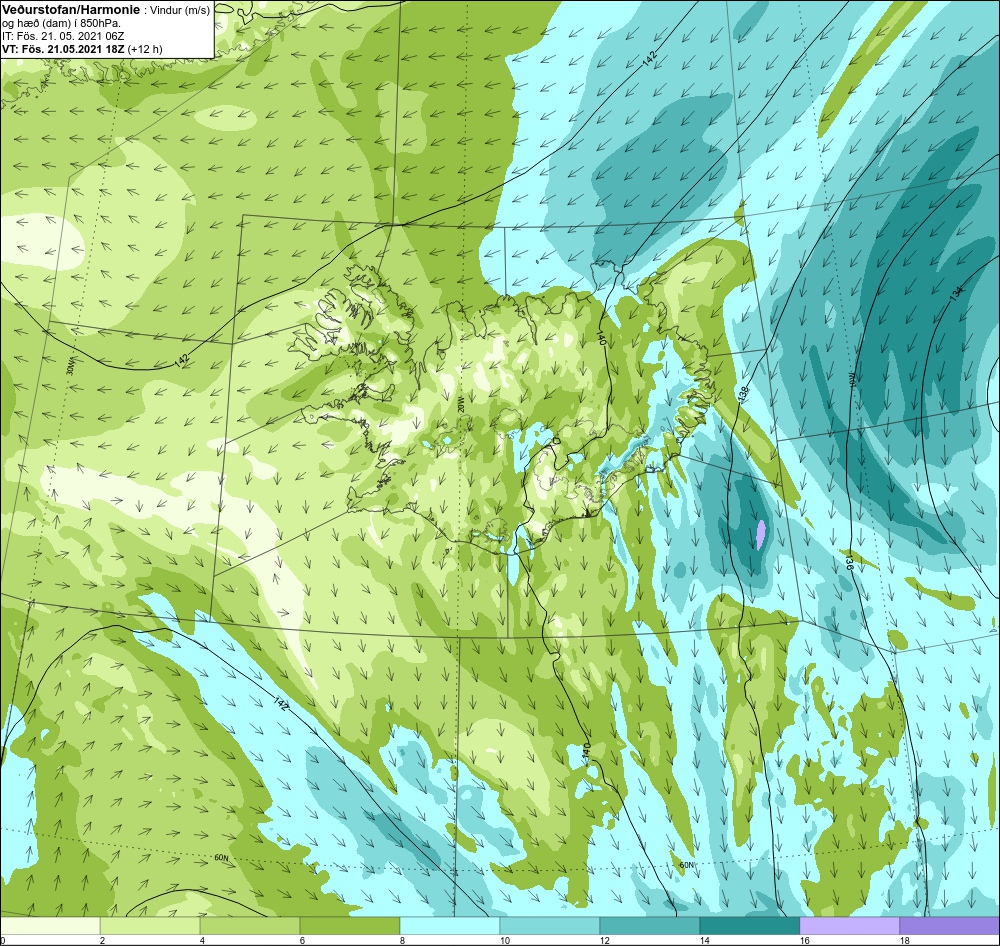1000x946 pixels.
Task: Click the 8–10 m/s light cyan swatch
Action: click(x=450, y=926)
